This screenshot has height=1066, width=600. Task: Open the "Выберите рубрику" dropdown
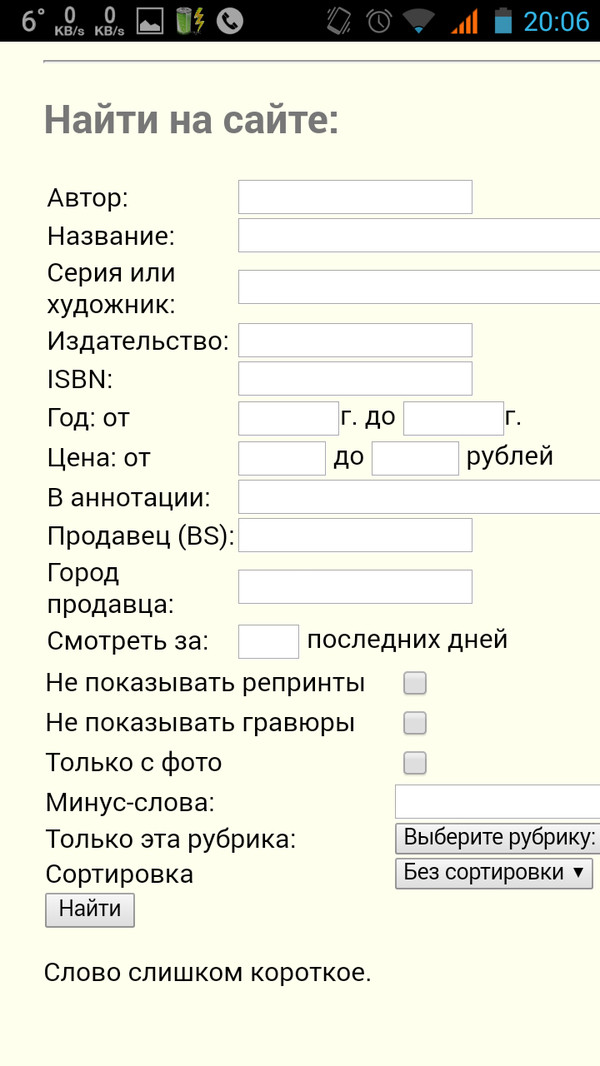coord(497,837)
